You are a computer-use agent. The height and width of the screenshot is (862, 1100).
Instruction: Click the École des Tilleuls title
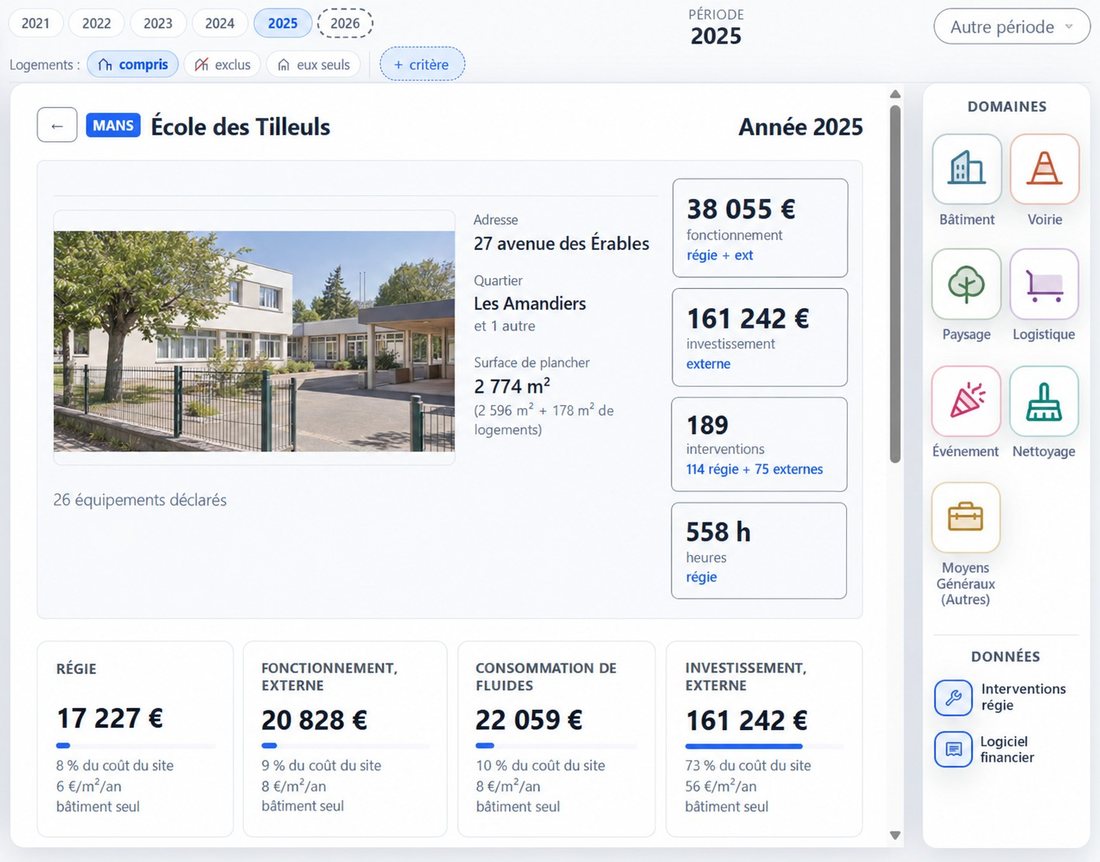tap(241, 127)
